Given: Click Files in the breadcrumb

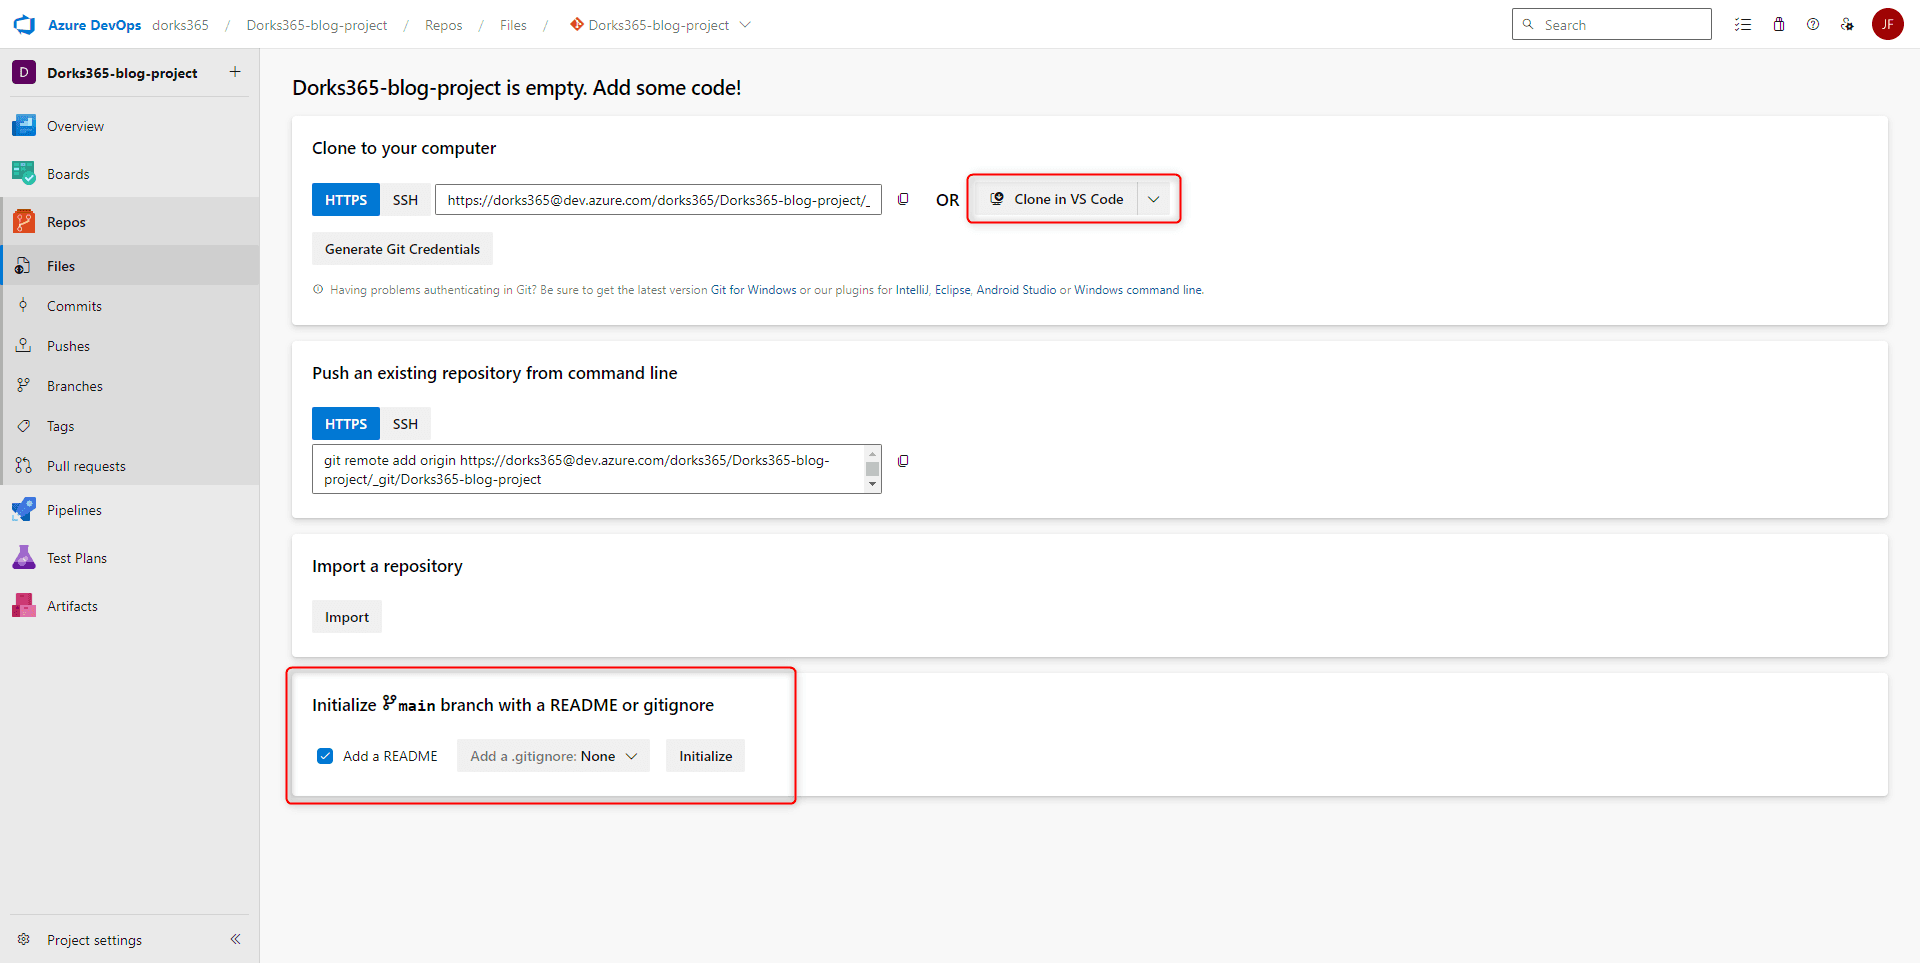Looking at the screenshot, I should click(x=513, y=25).
